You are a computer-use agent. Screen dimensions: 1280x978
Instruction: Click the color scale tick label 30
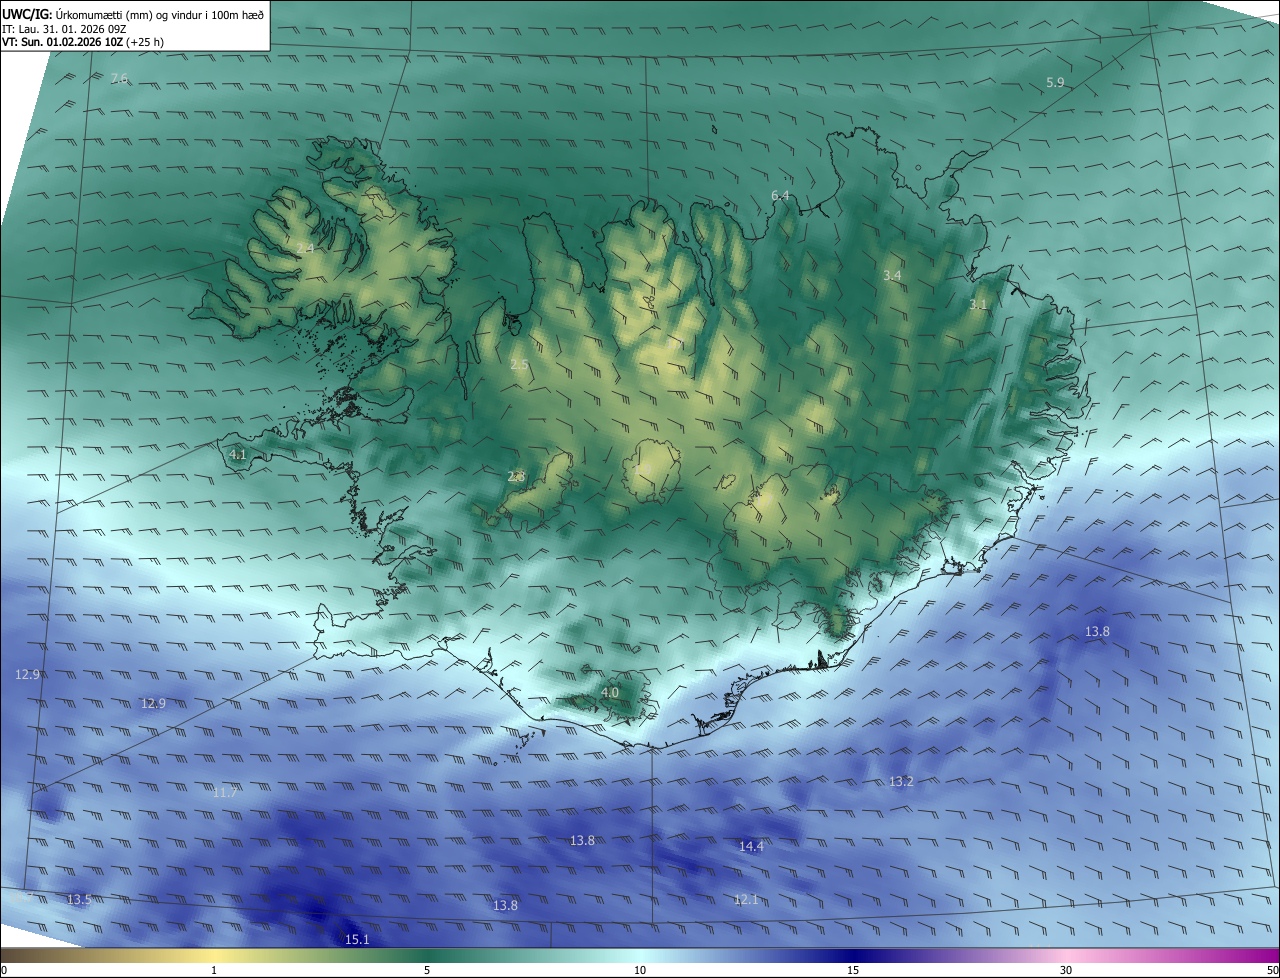pyautogui.click(x=1066, y=970)
